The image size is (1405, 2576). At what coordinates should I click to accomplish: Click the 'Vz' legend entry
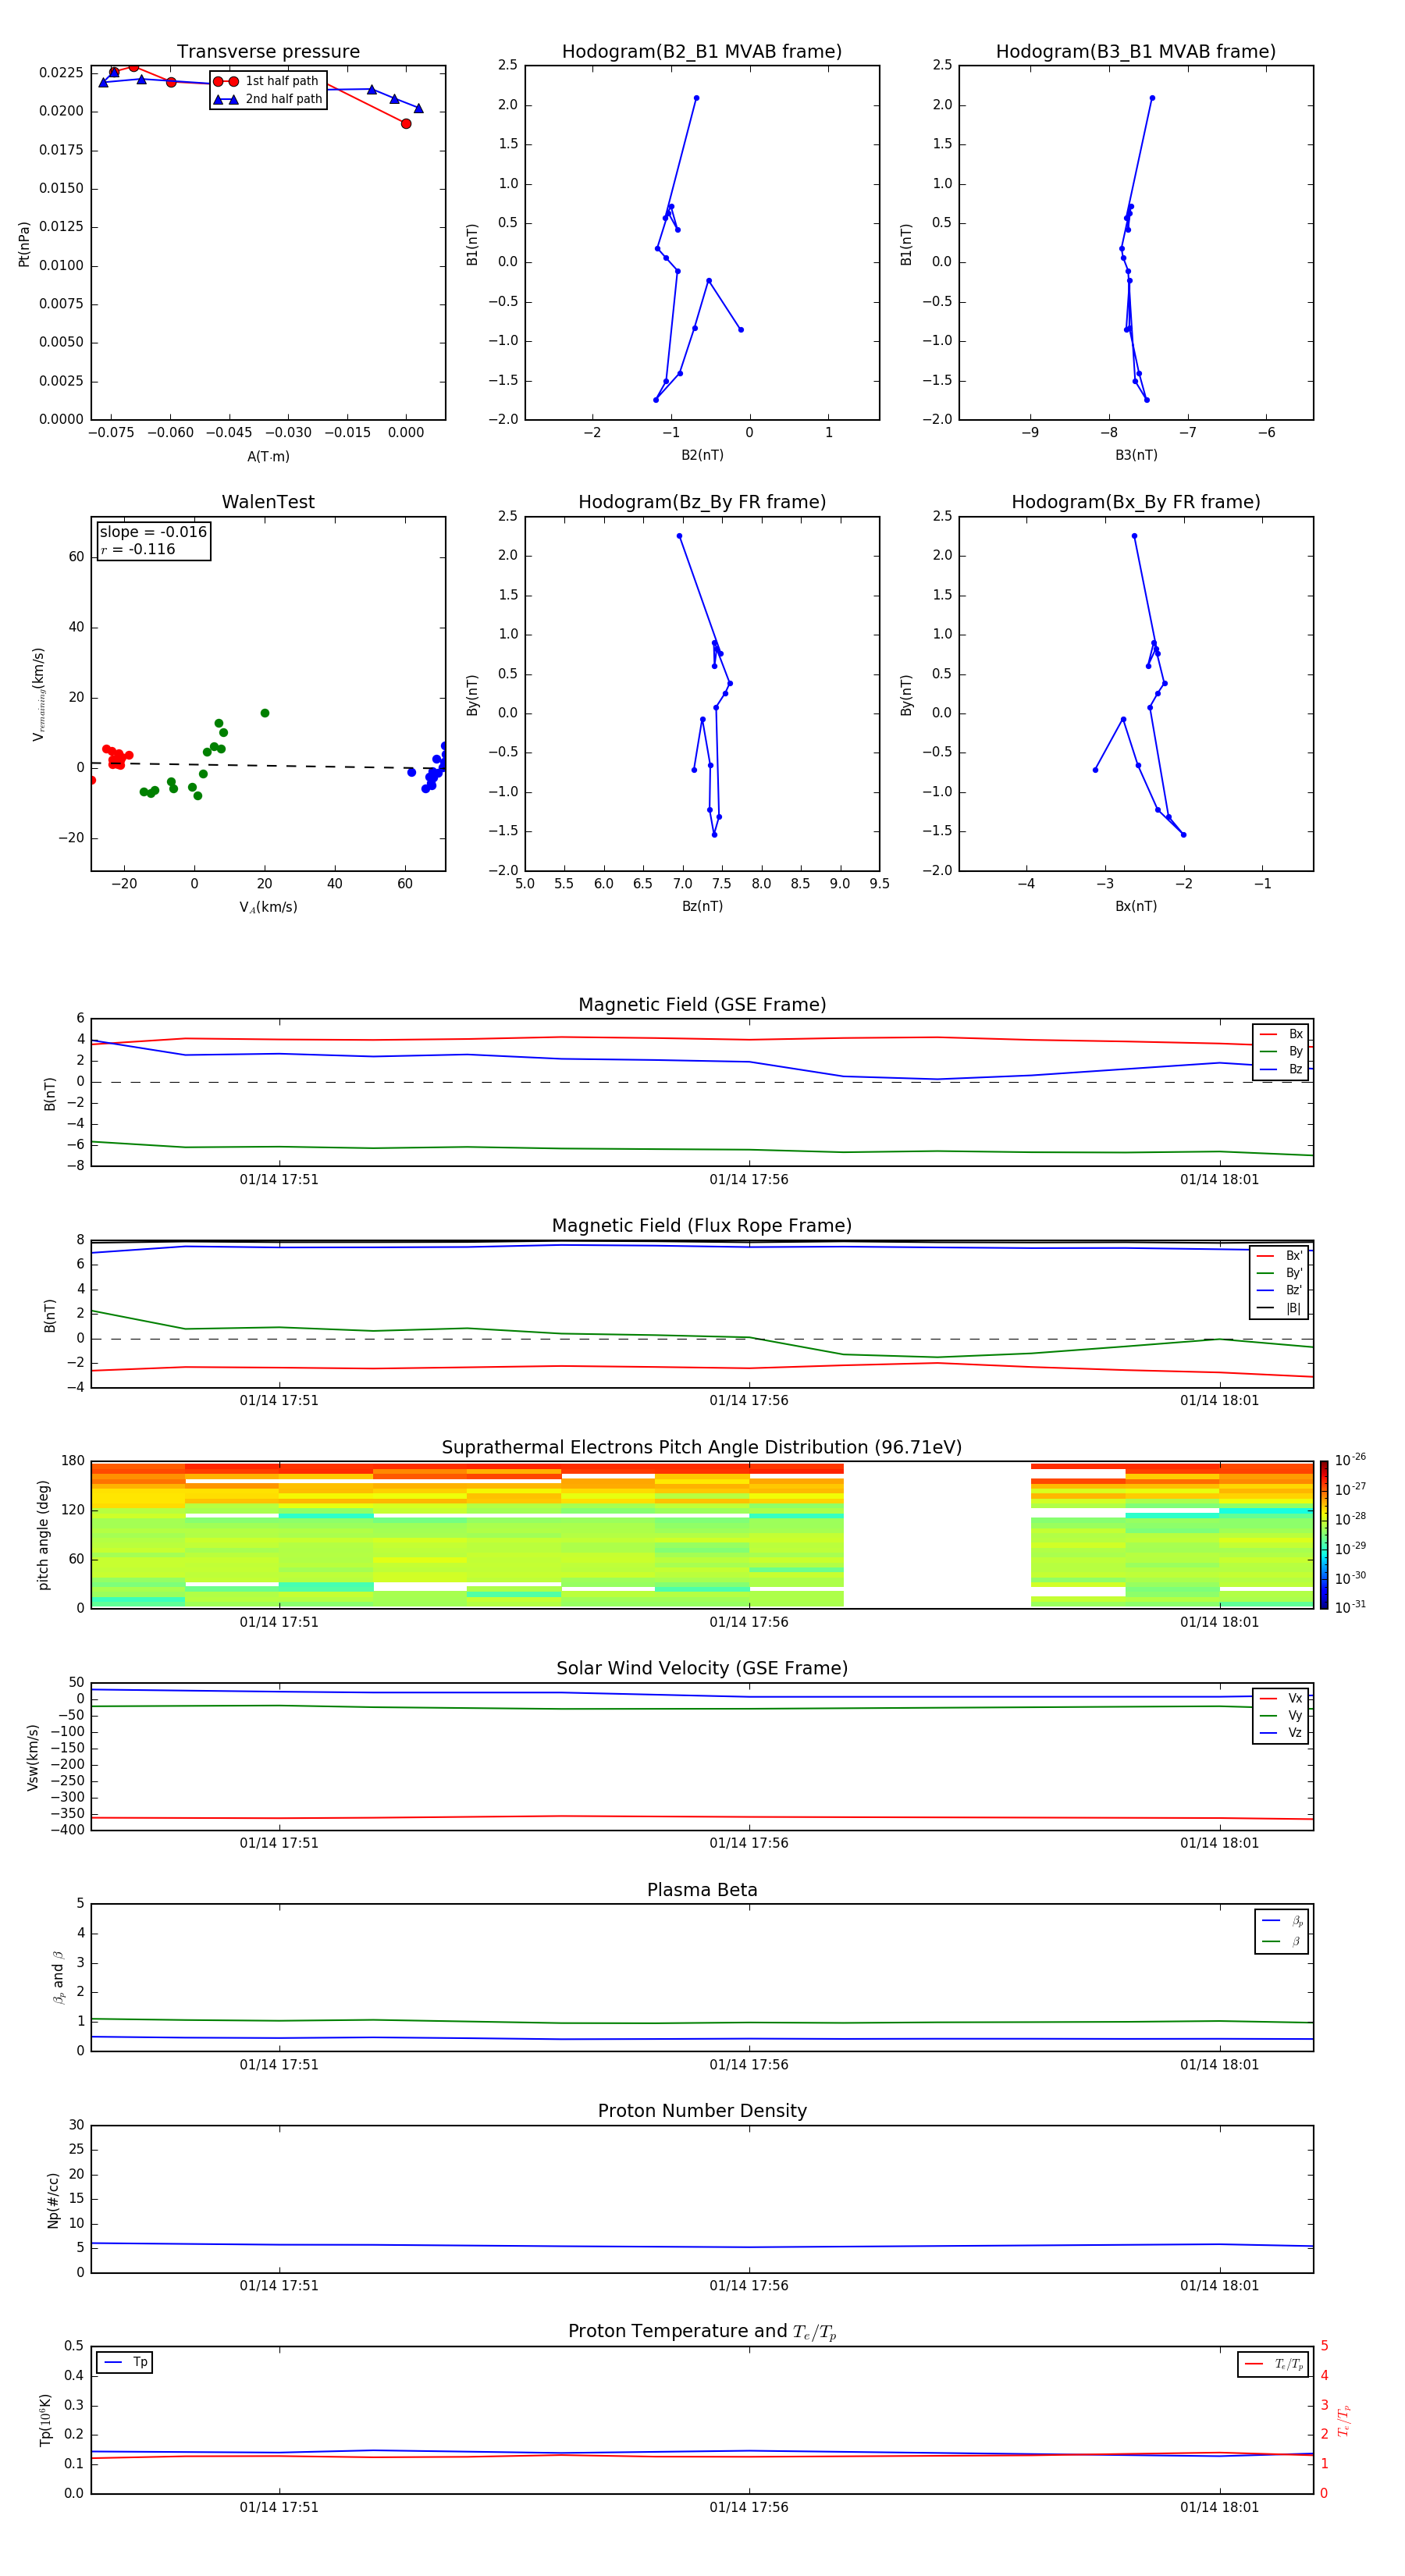click(x=1281, y=1733)
